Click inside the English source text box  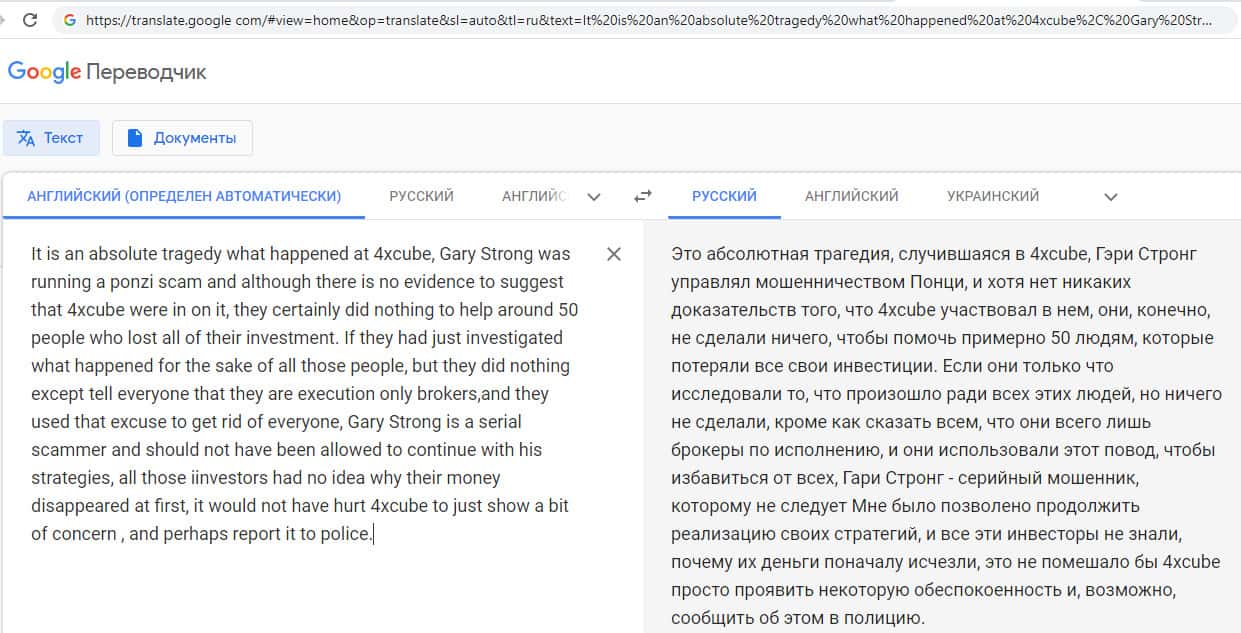(x=305, y=393)
